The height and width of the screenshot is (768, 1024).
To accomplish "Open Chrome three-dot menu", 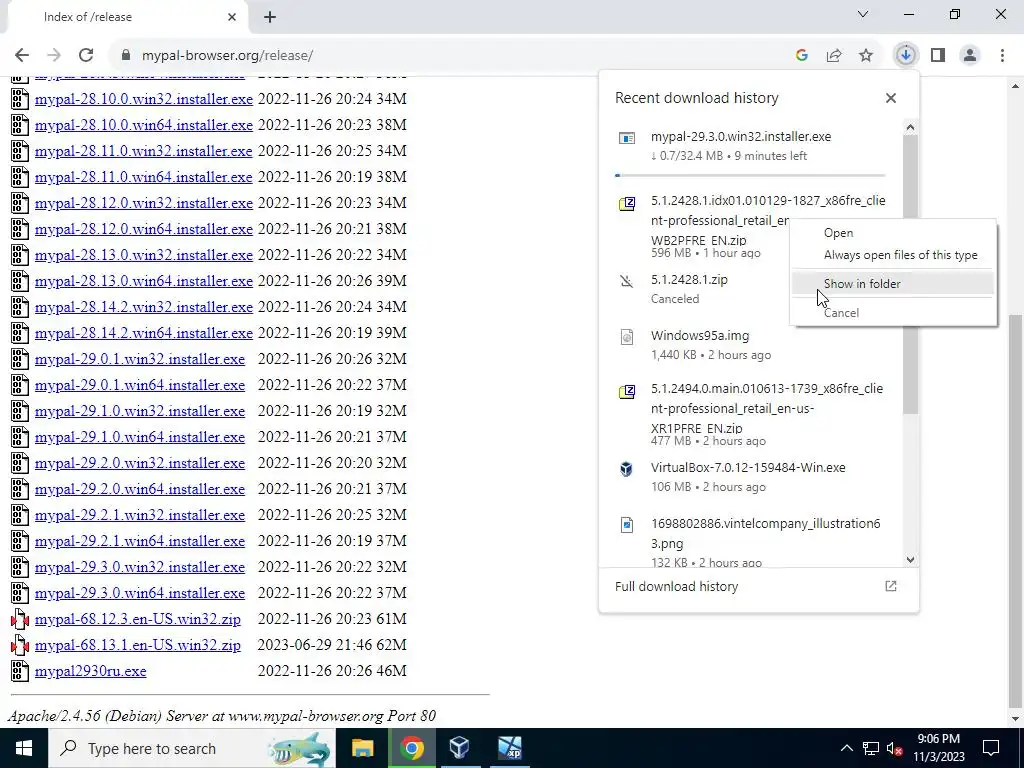I will (1002, 56).
